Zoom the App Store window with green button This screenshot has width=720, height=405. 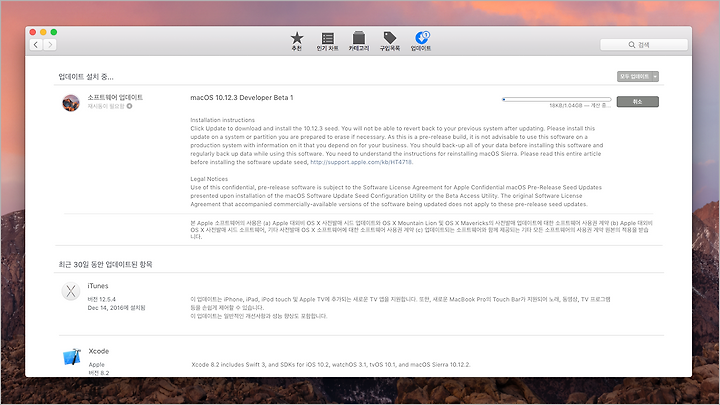[x=54, y=32]
